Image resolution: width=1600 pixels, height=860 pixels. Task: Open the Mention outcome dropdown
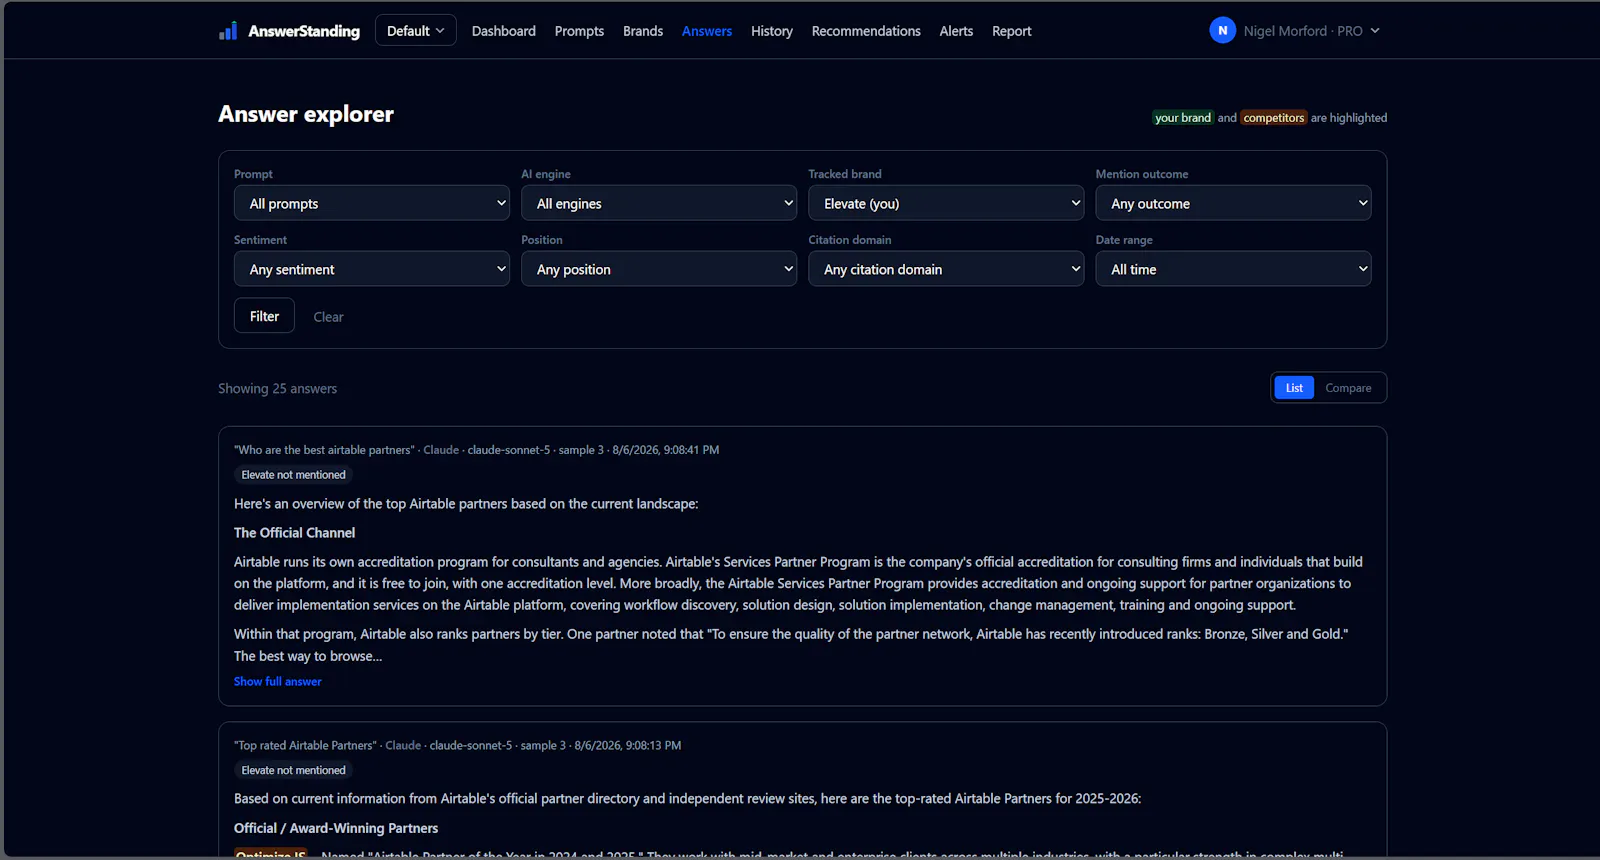click(1233, 203)
